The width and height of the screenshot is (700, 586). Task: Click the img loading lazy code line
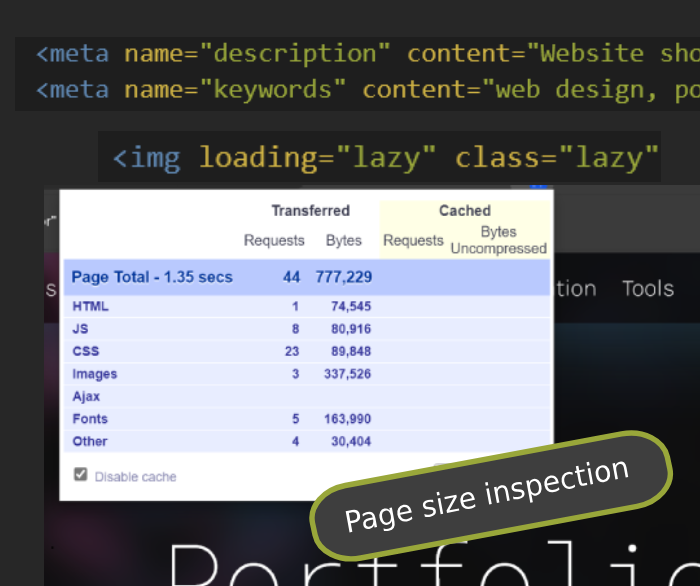click(385, 157)
